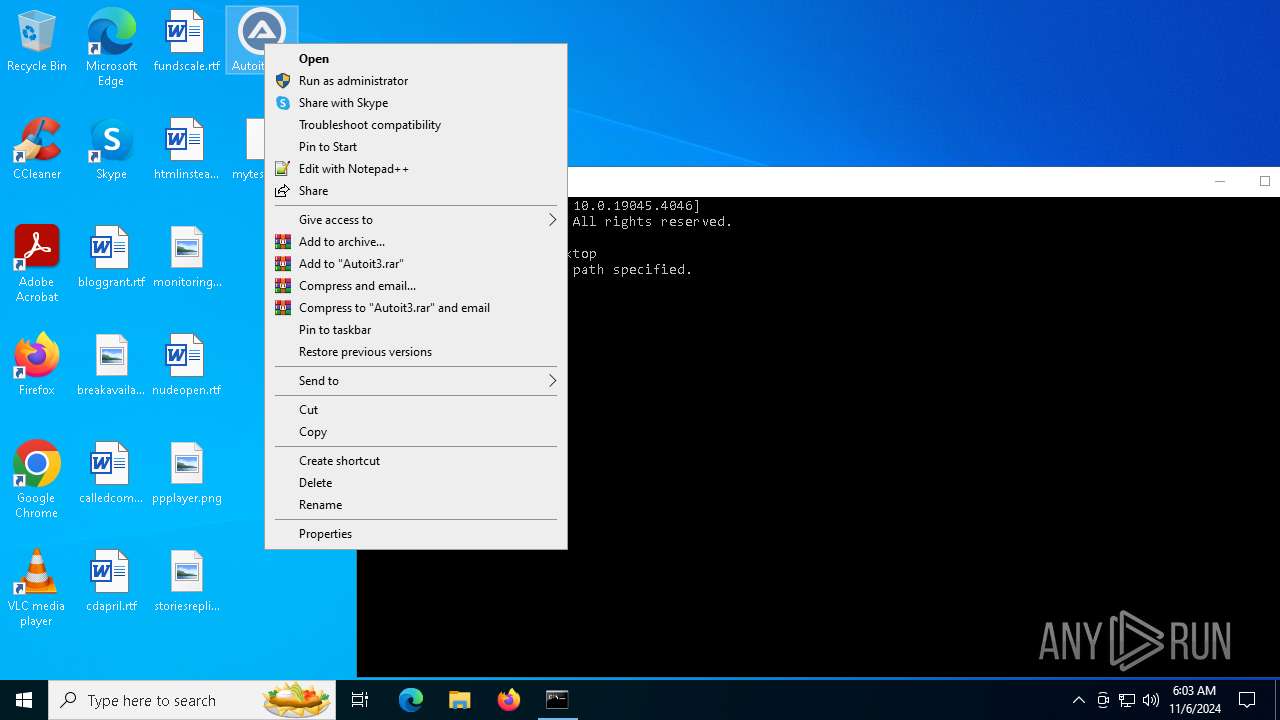The width and height of the screenshot is (1280, 720).
Task: Click the Share menu entry
Action: [416, 191]
